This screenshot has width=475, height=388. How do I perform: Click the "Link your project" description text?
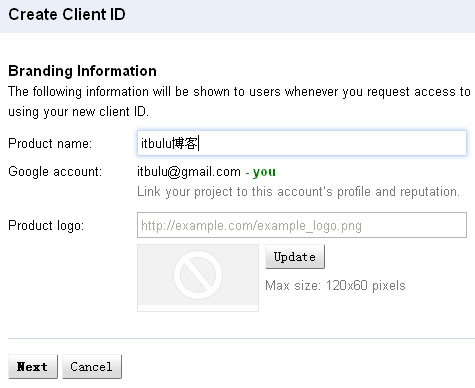tap(298, 192)
